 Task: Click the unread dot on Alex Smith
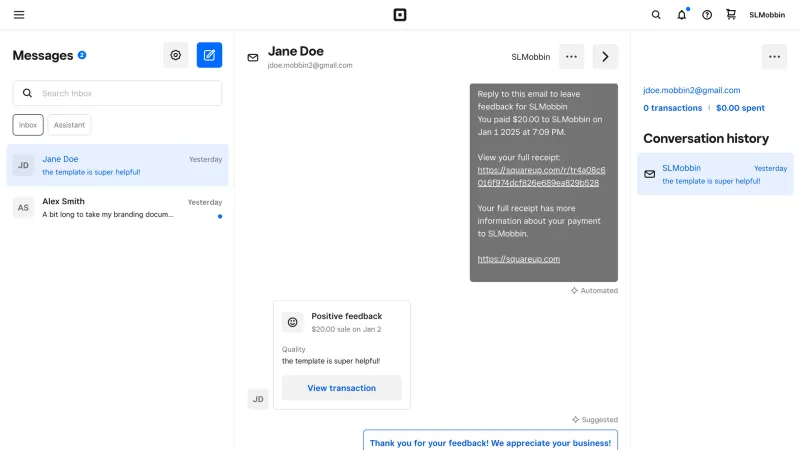pos(220,216)
